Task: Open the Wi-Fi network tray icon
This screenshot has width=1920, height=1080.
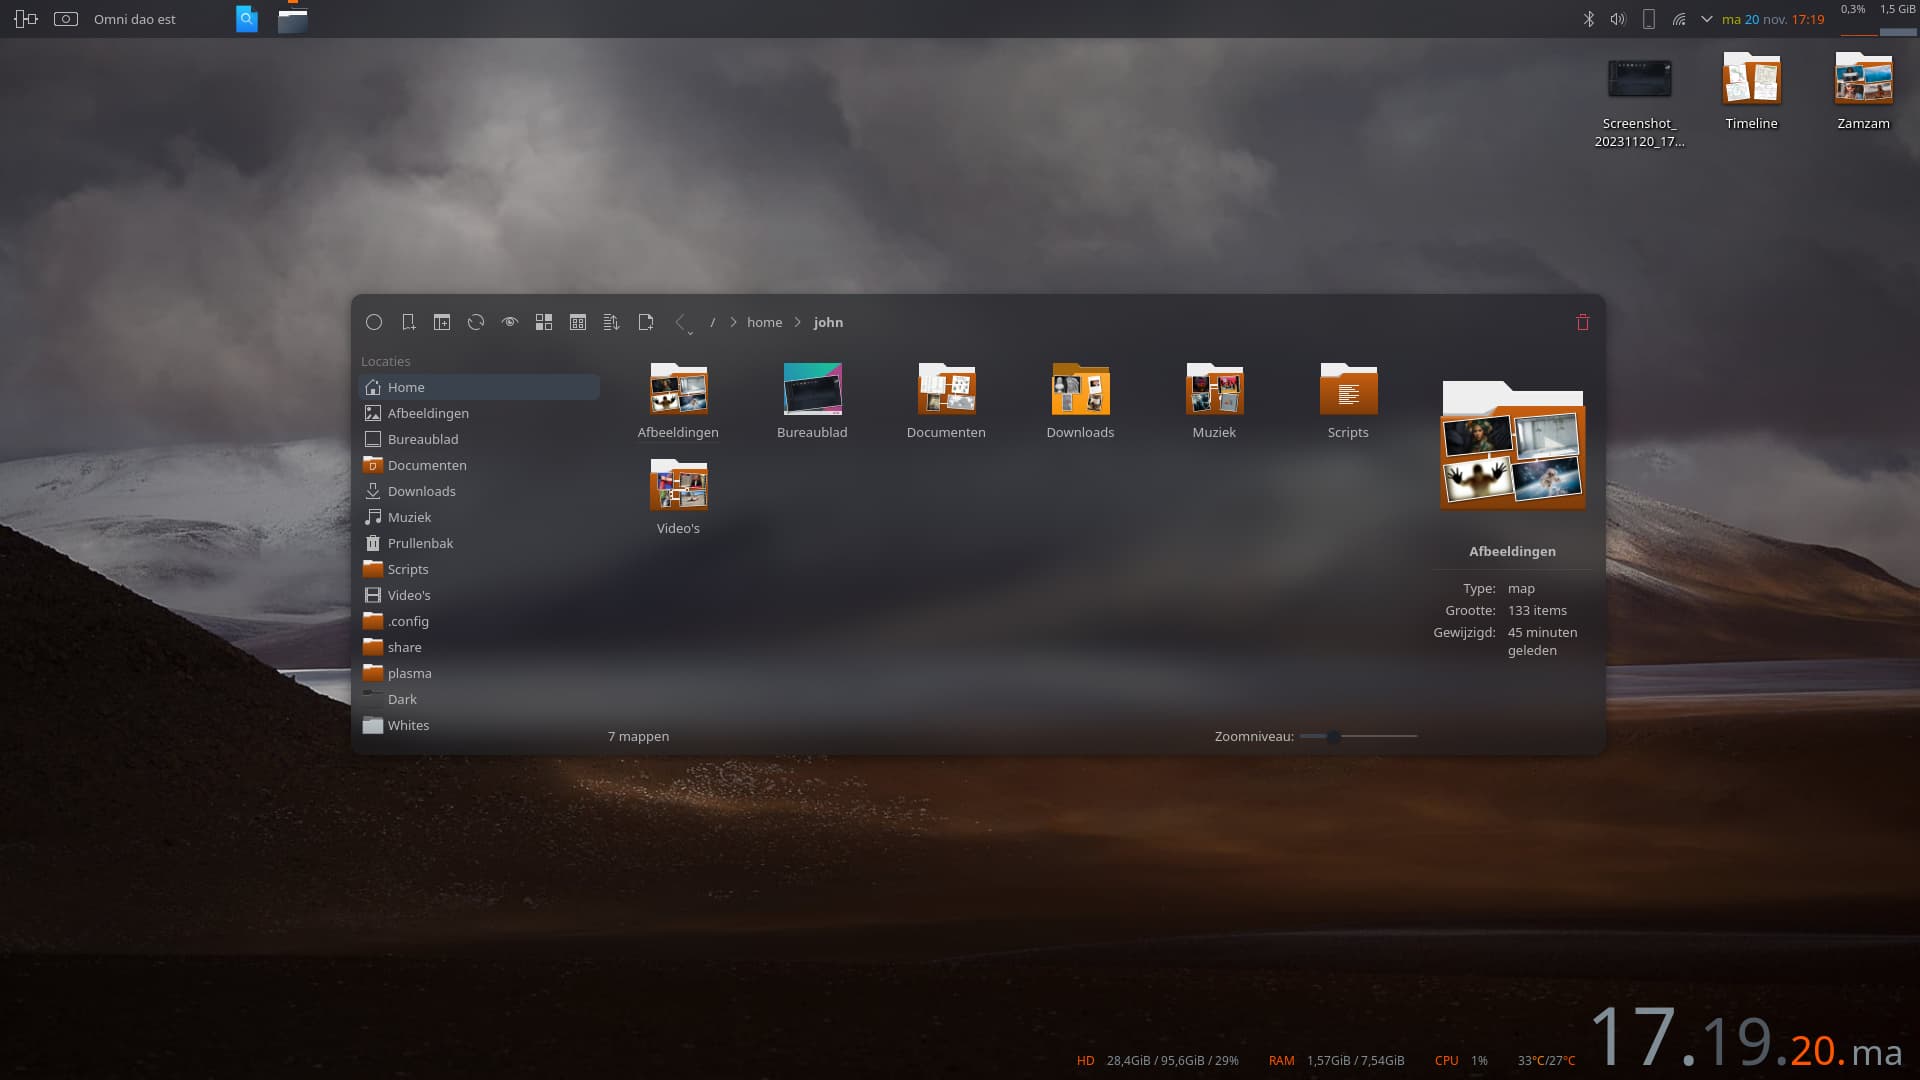Action: tap(1679, 19)
